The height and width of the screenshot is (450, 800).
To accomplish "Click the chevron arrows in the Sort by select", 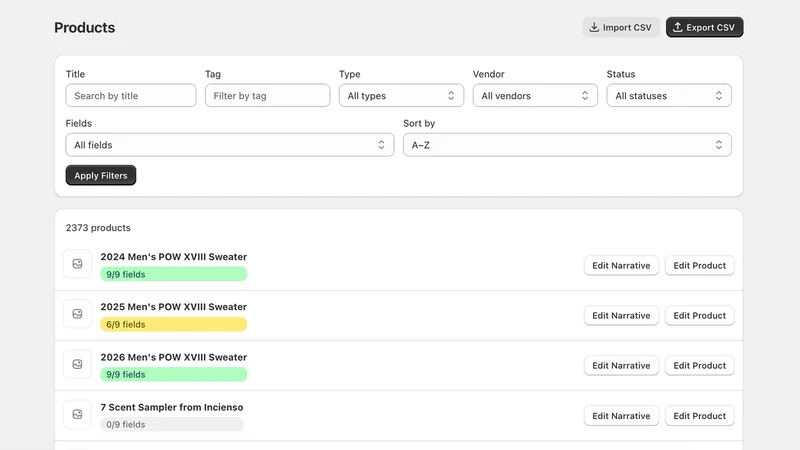I will pyautogui.click(x=718, y=145).
